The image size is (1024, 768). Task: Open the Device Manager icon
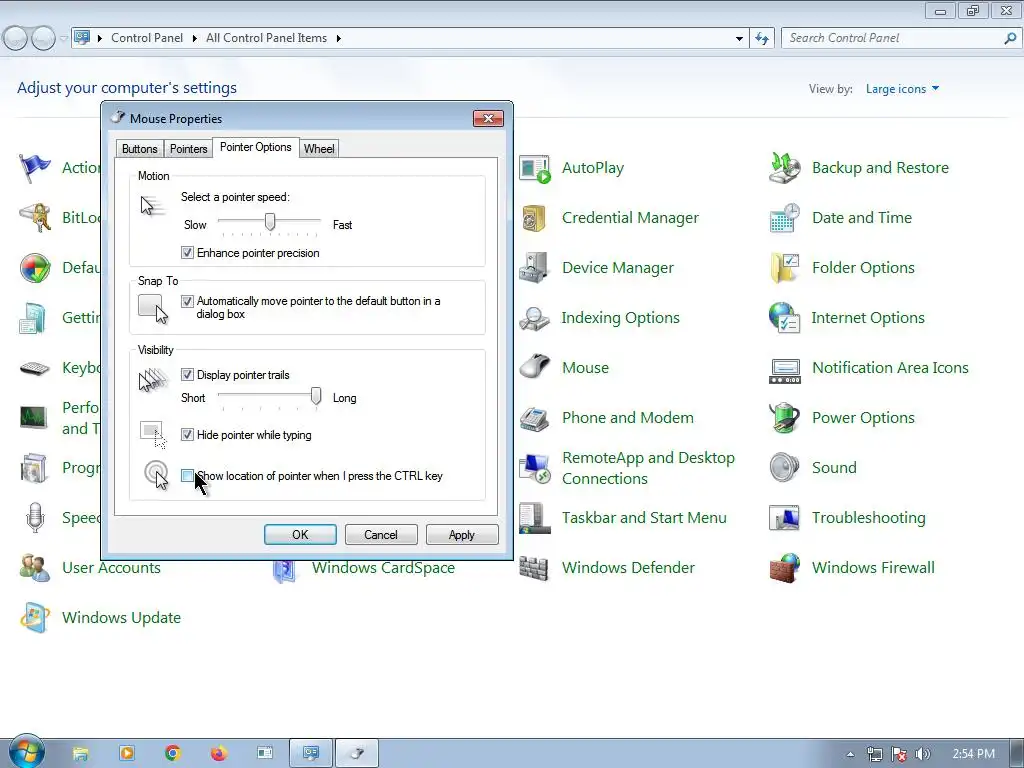coord(535,268)
